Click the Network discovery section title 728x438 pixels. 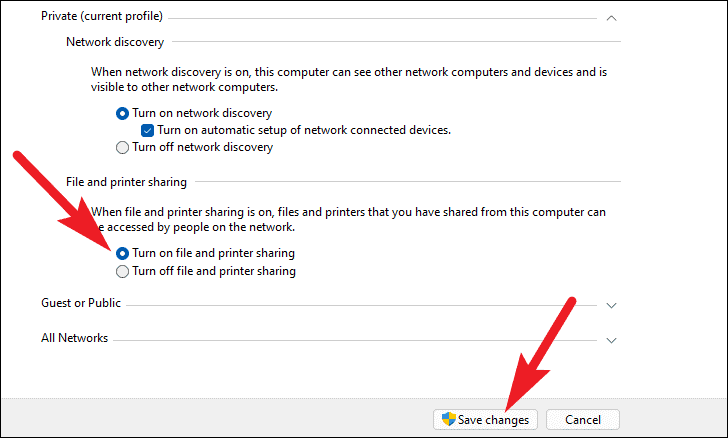click(115, 42)
